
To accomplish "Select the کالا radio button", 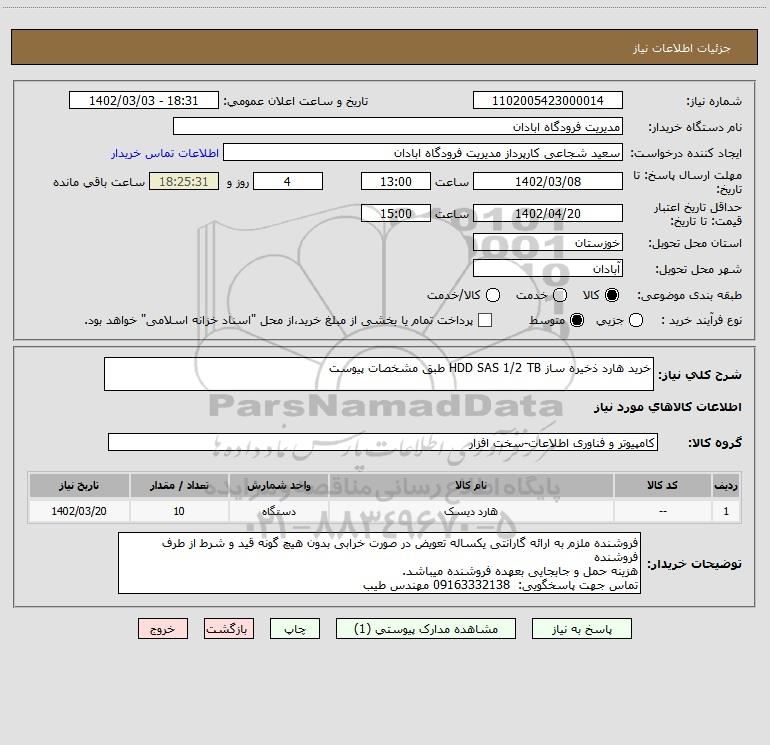I will coord(612,295).
